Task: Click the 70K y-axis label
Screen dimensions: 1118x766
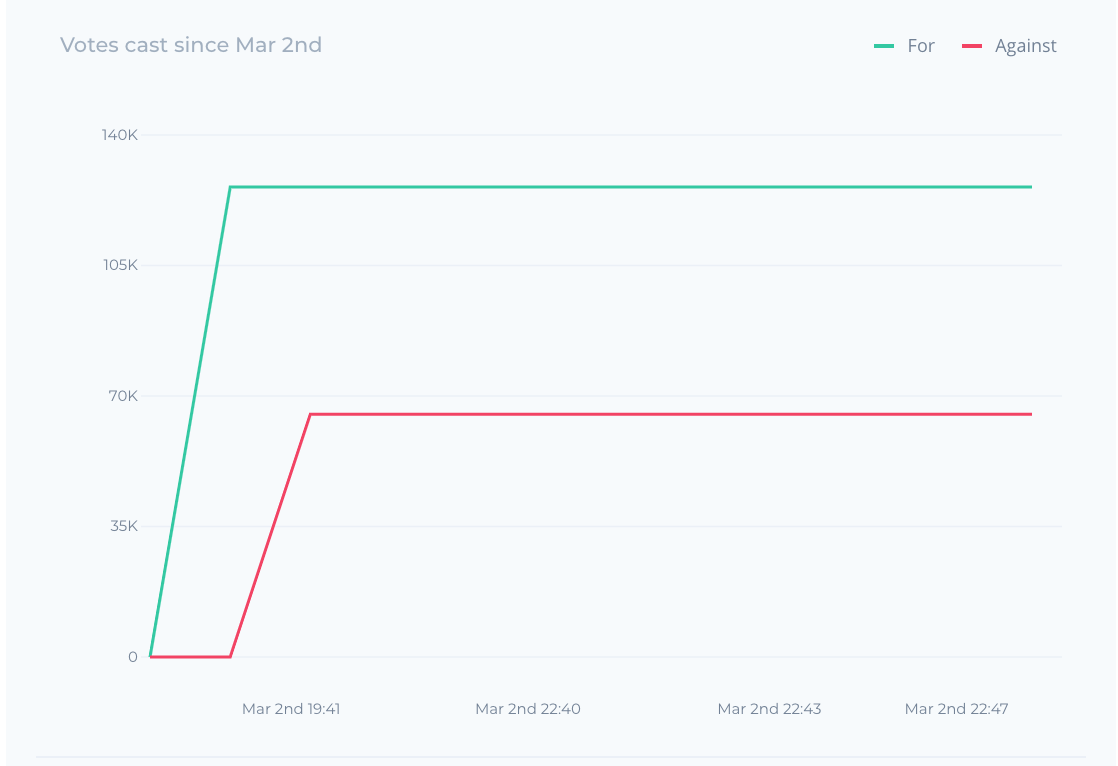Action: coord(123,396)
